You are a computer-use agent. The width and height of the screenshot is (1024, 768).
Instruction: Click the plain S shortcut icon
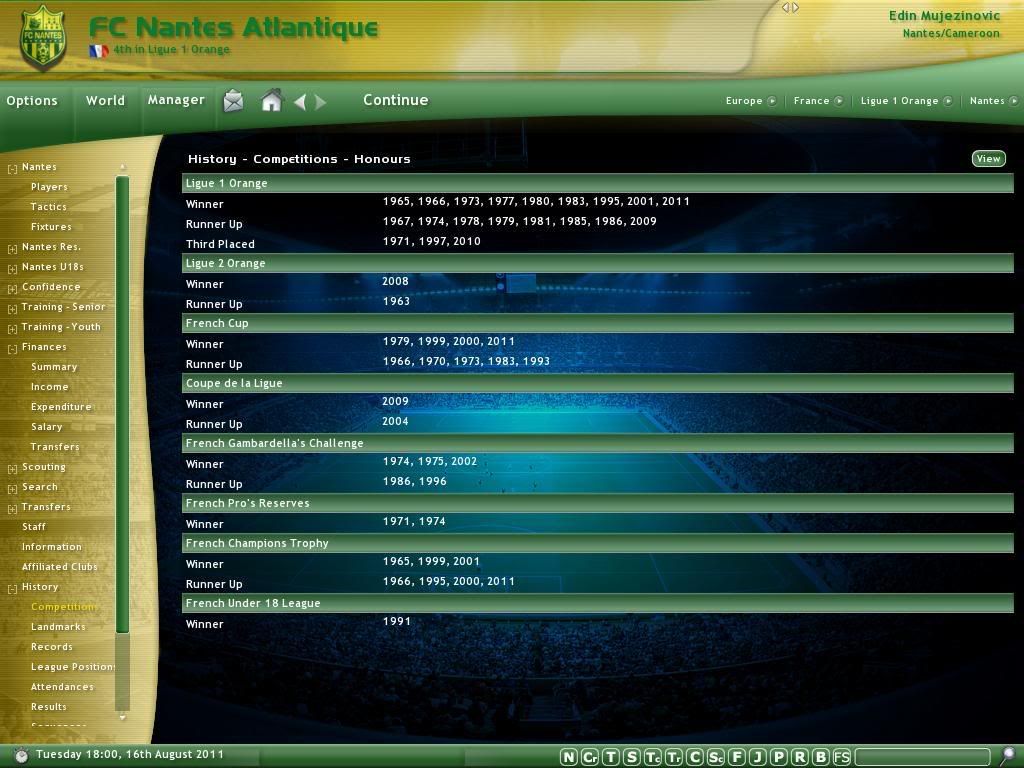[632, 757]
